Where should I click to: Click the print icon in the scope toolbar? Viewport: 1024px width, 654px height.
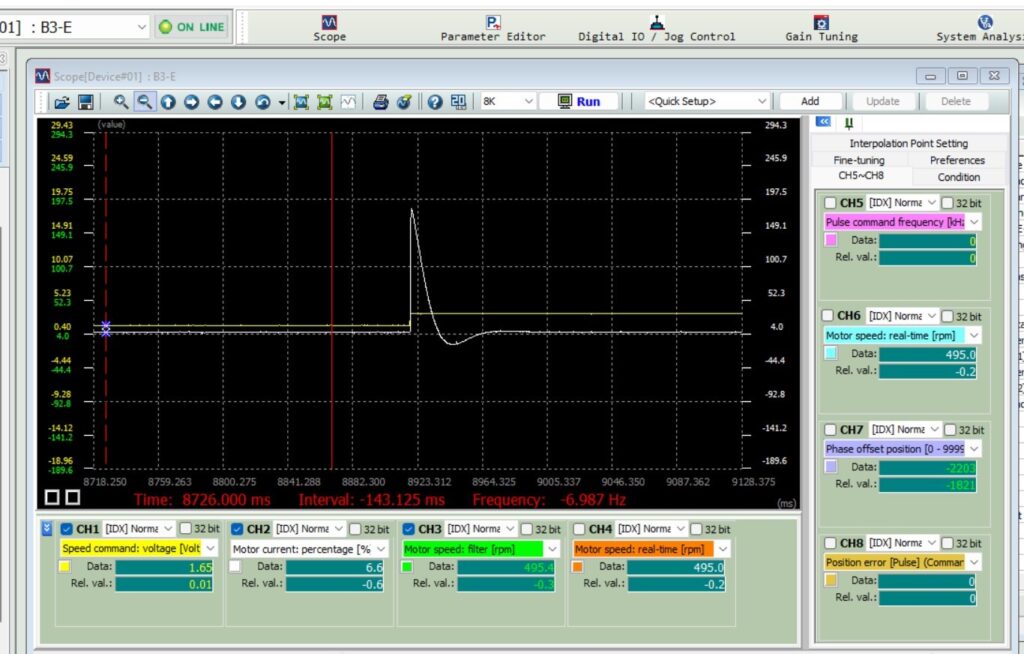[x=380, y=101]
